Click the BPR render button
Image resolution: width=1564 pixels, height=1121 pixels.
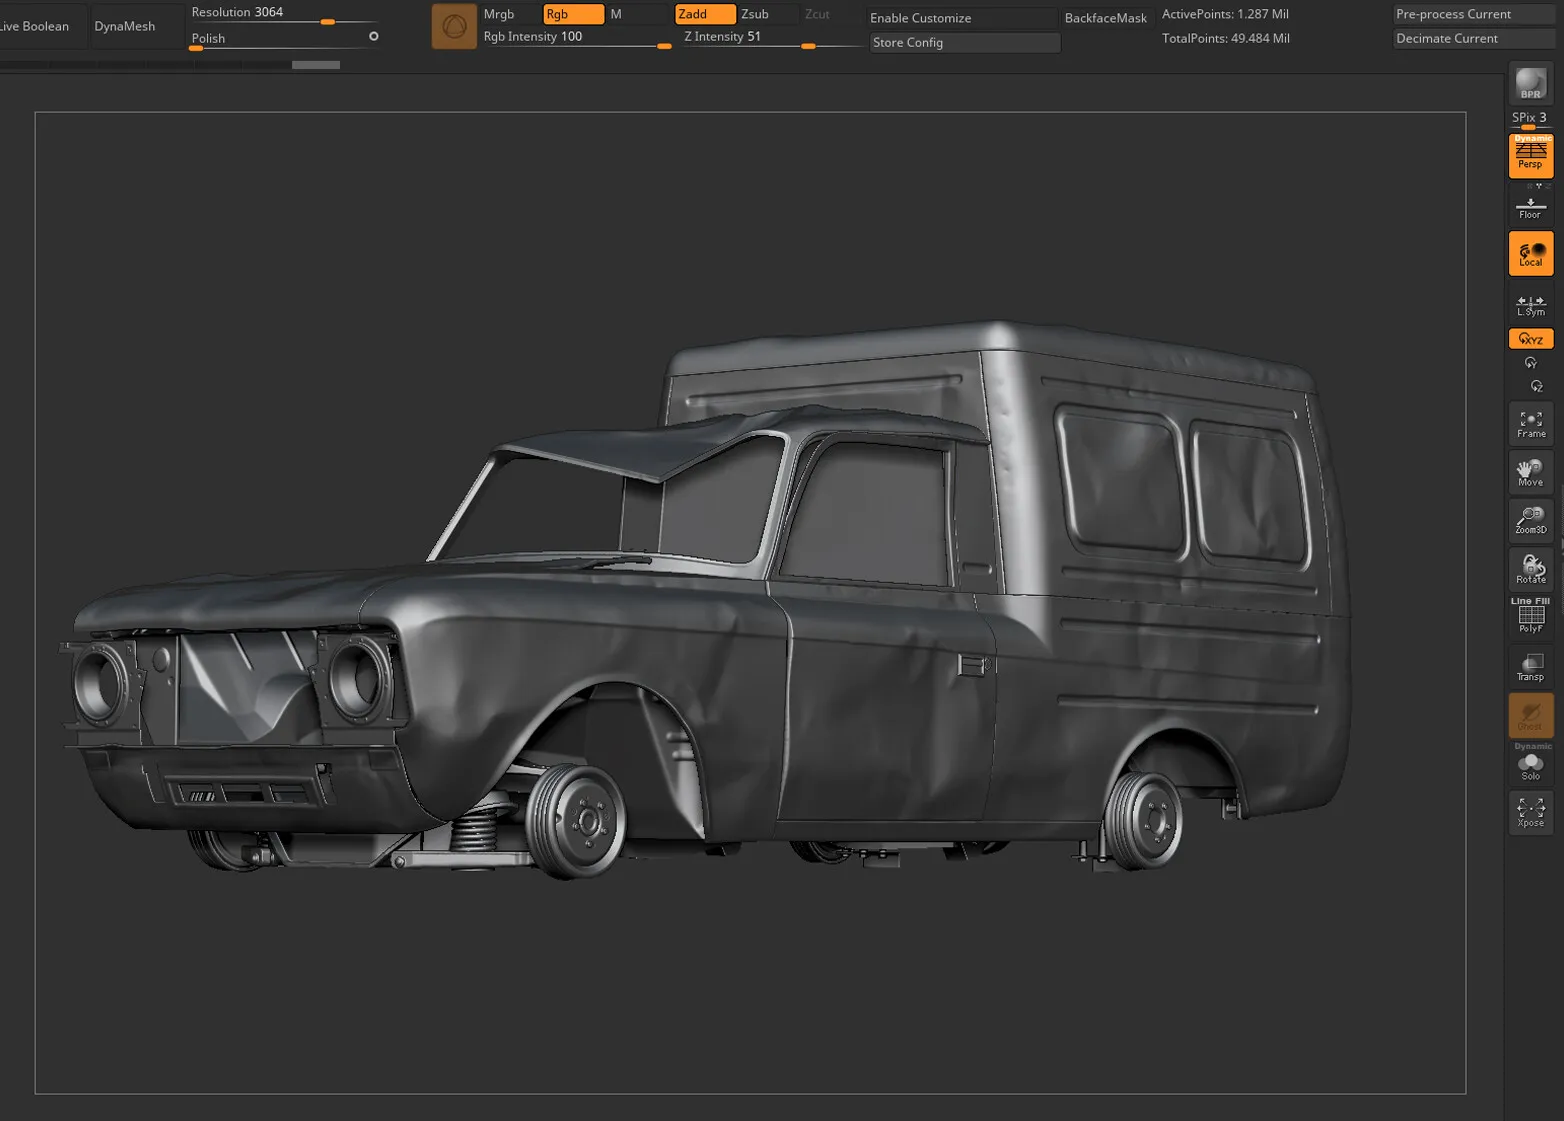pos(1530,84)
